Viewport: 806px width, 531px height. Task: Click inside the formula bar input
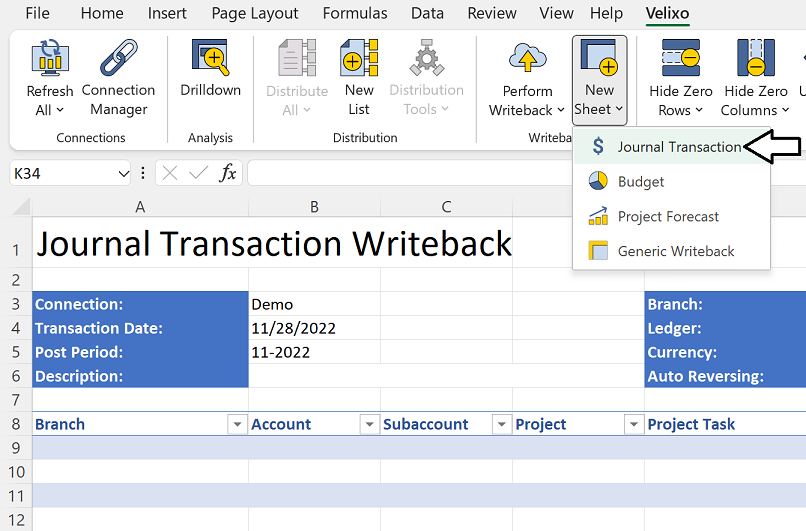[526, 173]
